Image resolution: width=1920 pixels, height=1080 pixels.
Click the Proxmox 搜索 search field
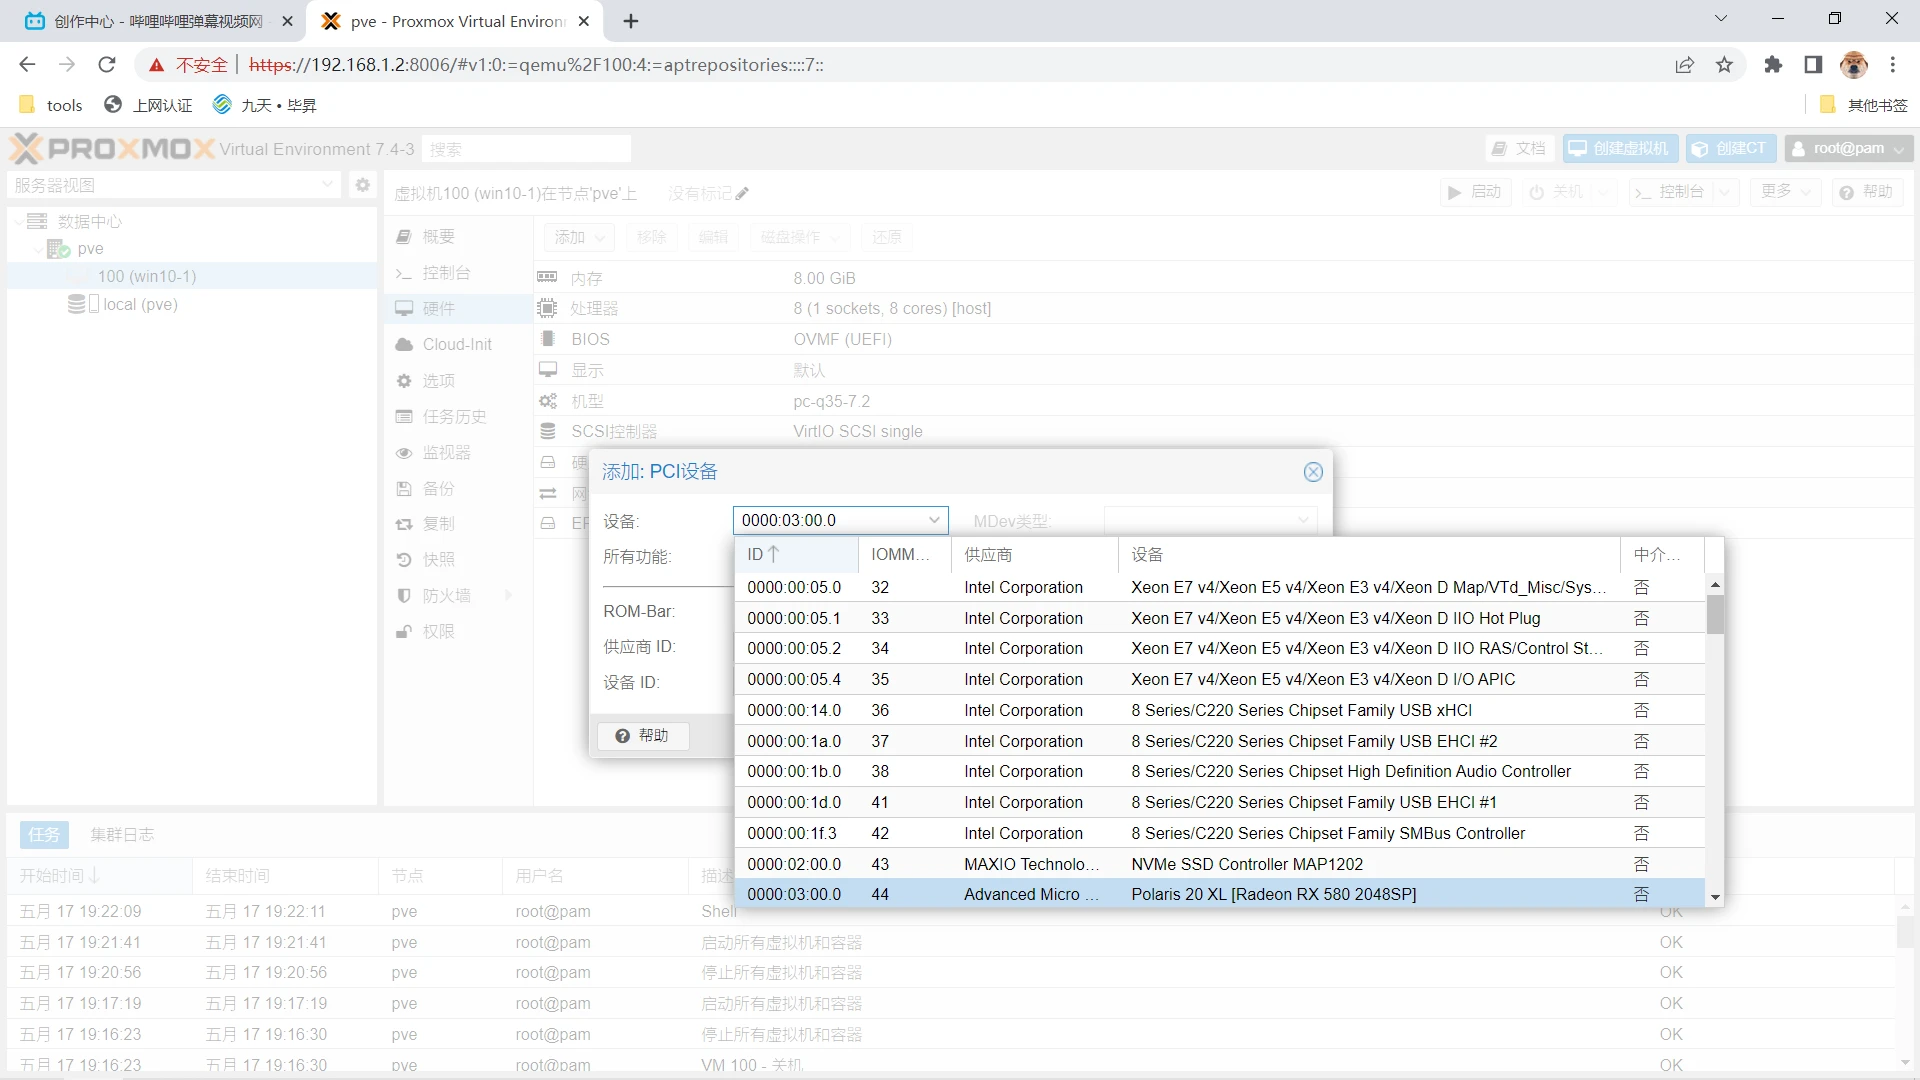[526, 149]
